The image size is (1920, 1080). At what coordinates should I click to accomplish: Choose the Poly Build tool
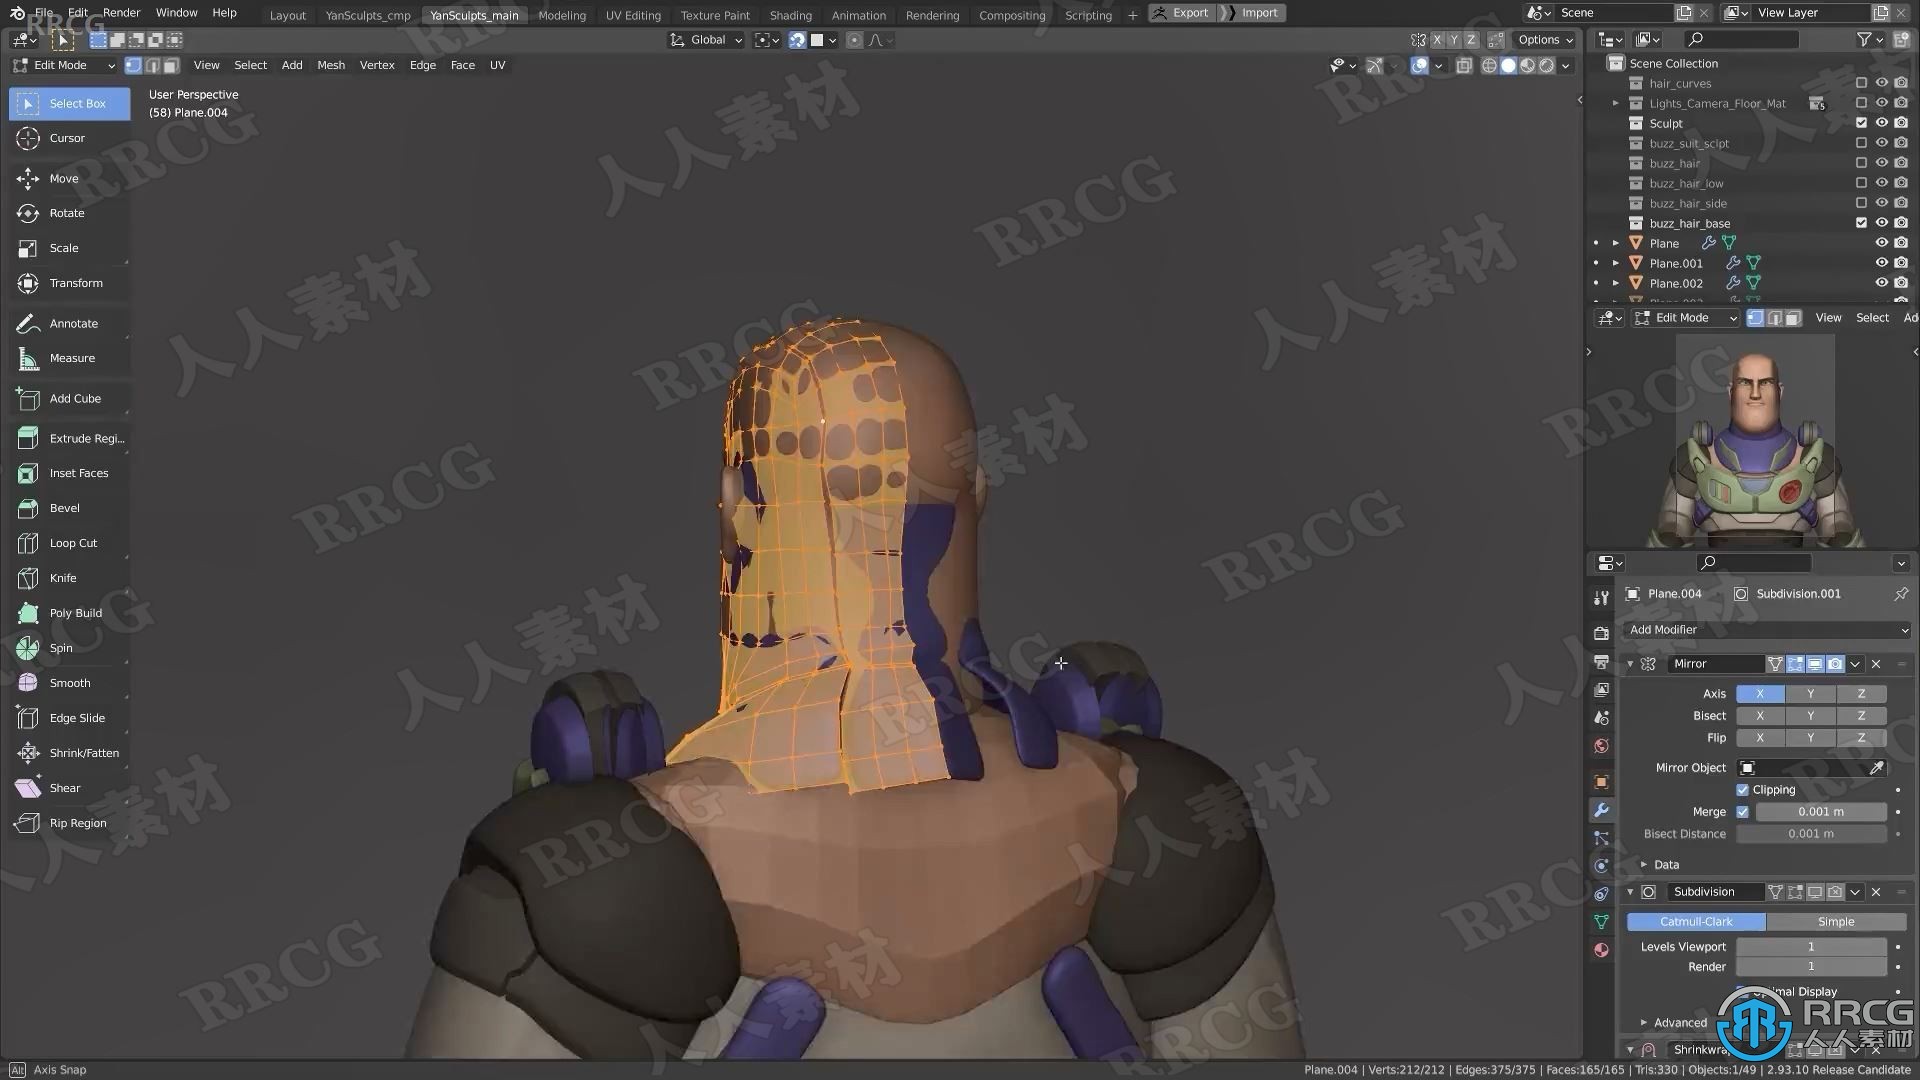[x=69, y=613]
